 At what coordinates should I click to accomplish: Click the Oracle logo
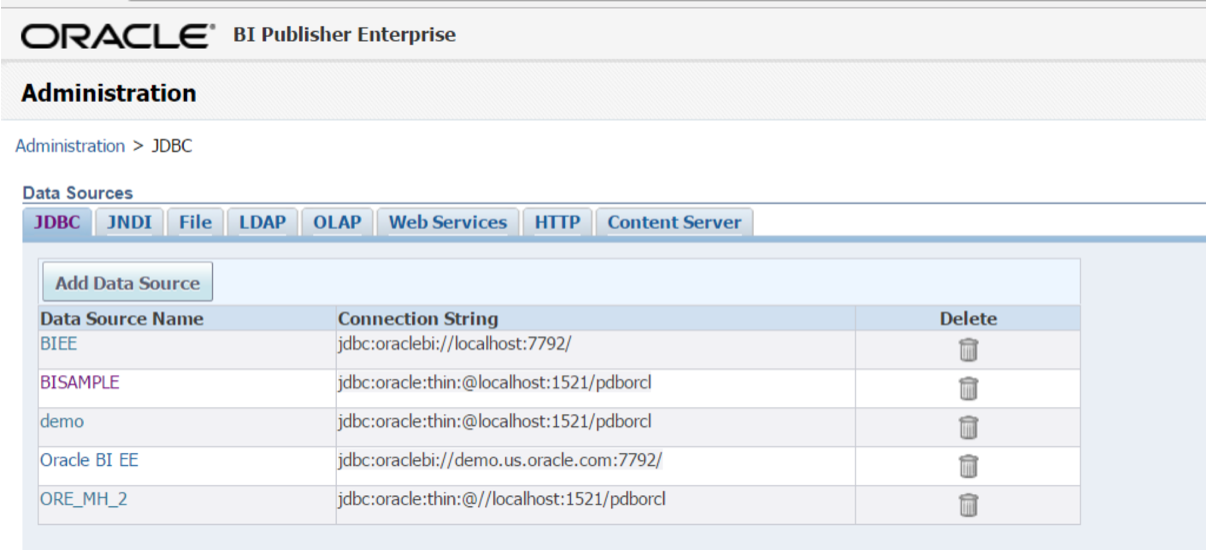click(x=119, y=36)
